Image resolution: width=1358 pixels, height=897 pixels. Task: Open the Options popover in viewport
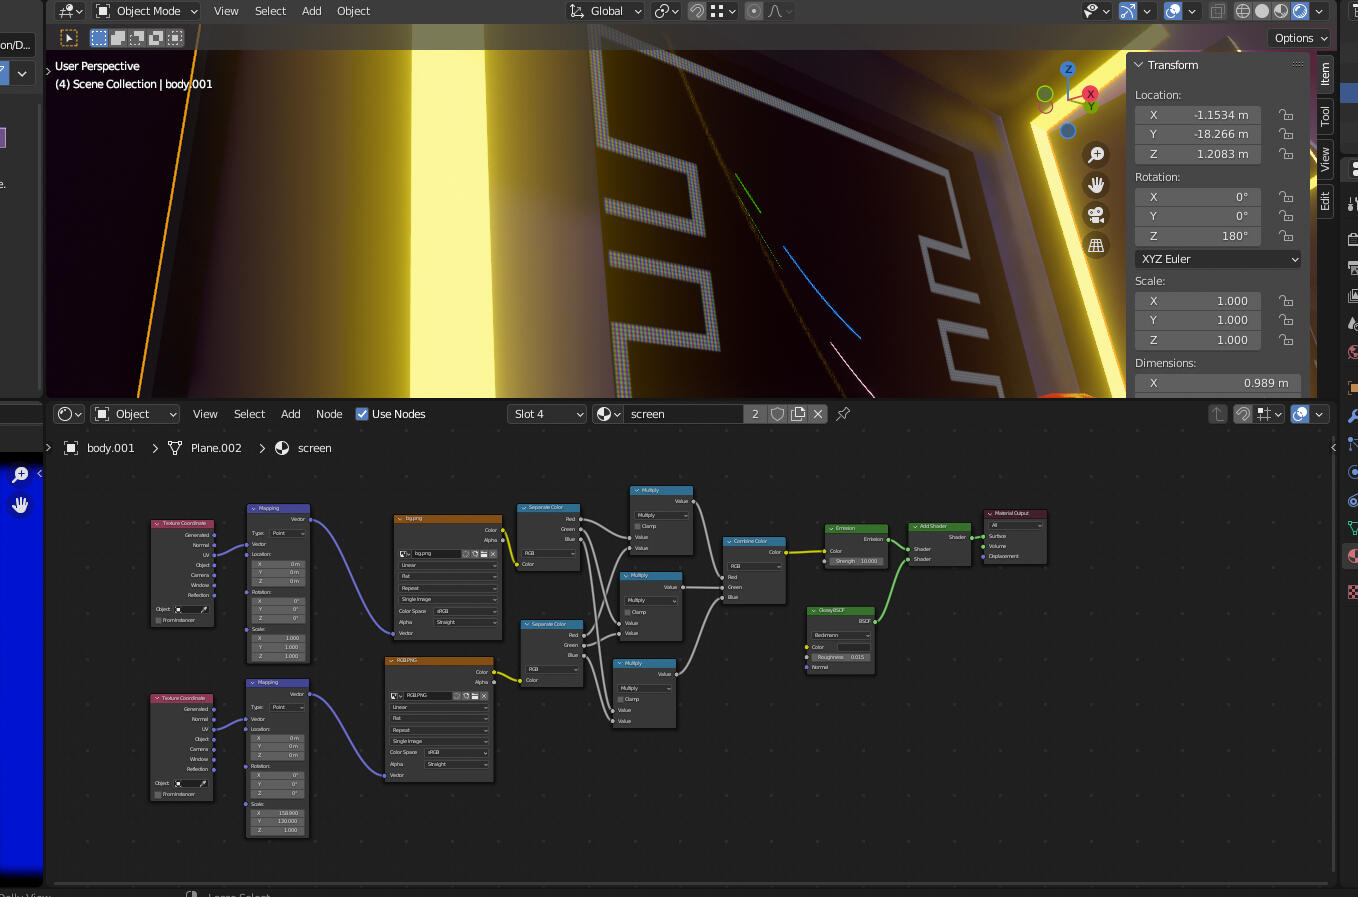coord(1300,38)
